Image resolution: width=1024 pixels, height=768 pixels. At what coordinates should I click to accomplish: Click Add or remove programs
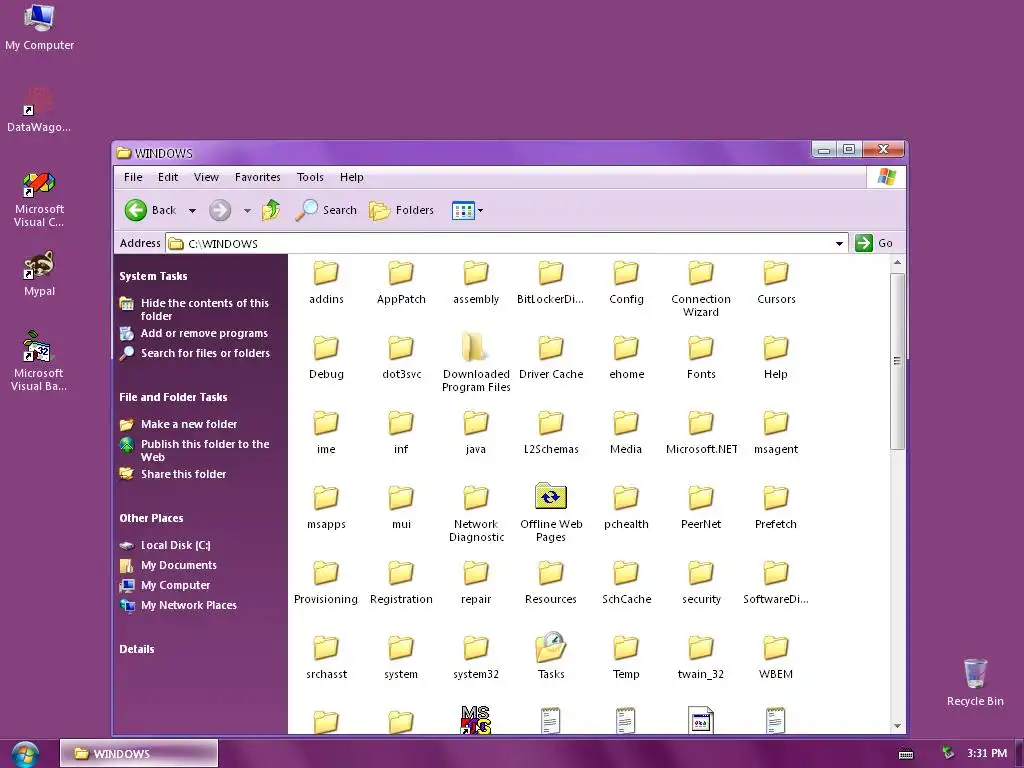click(194, 333)
